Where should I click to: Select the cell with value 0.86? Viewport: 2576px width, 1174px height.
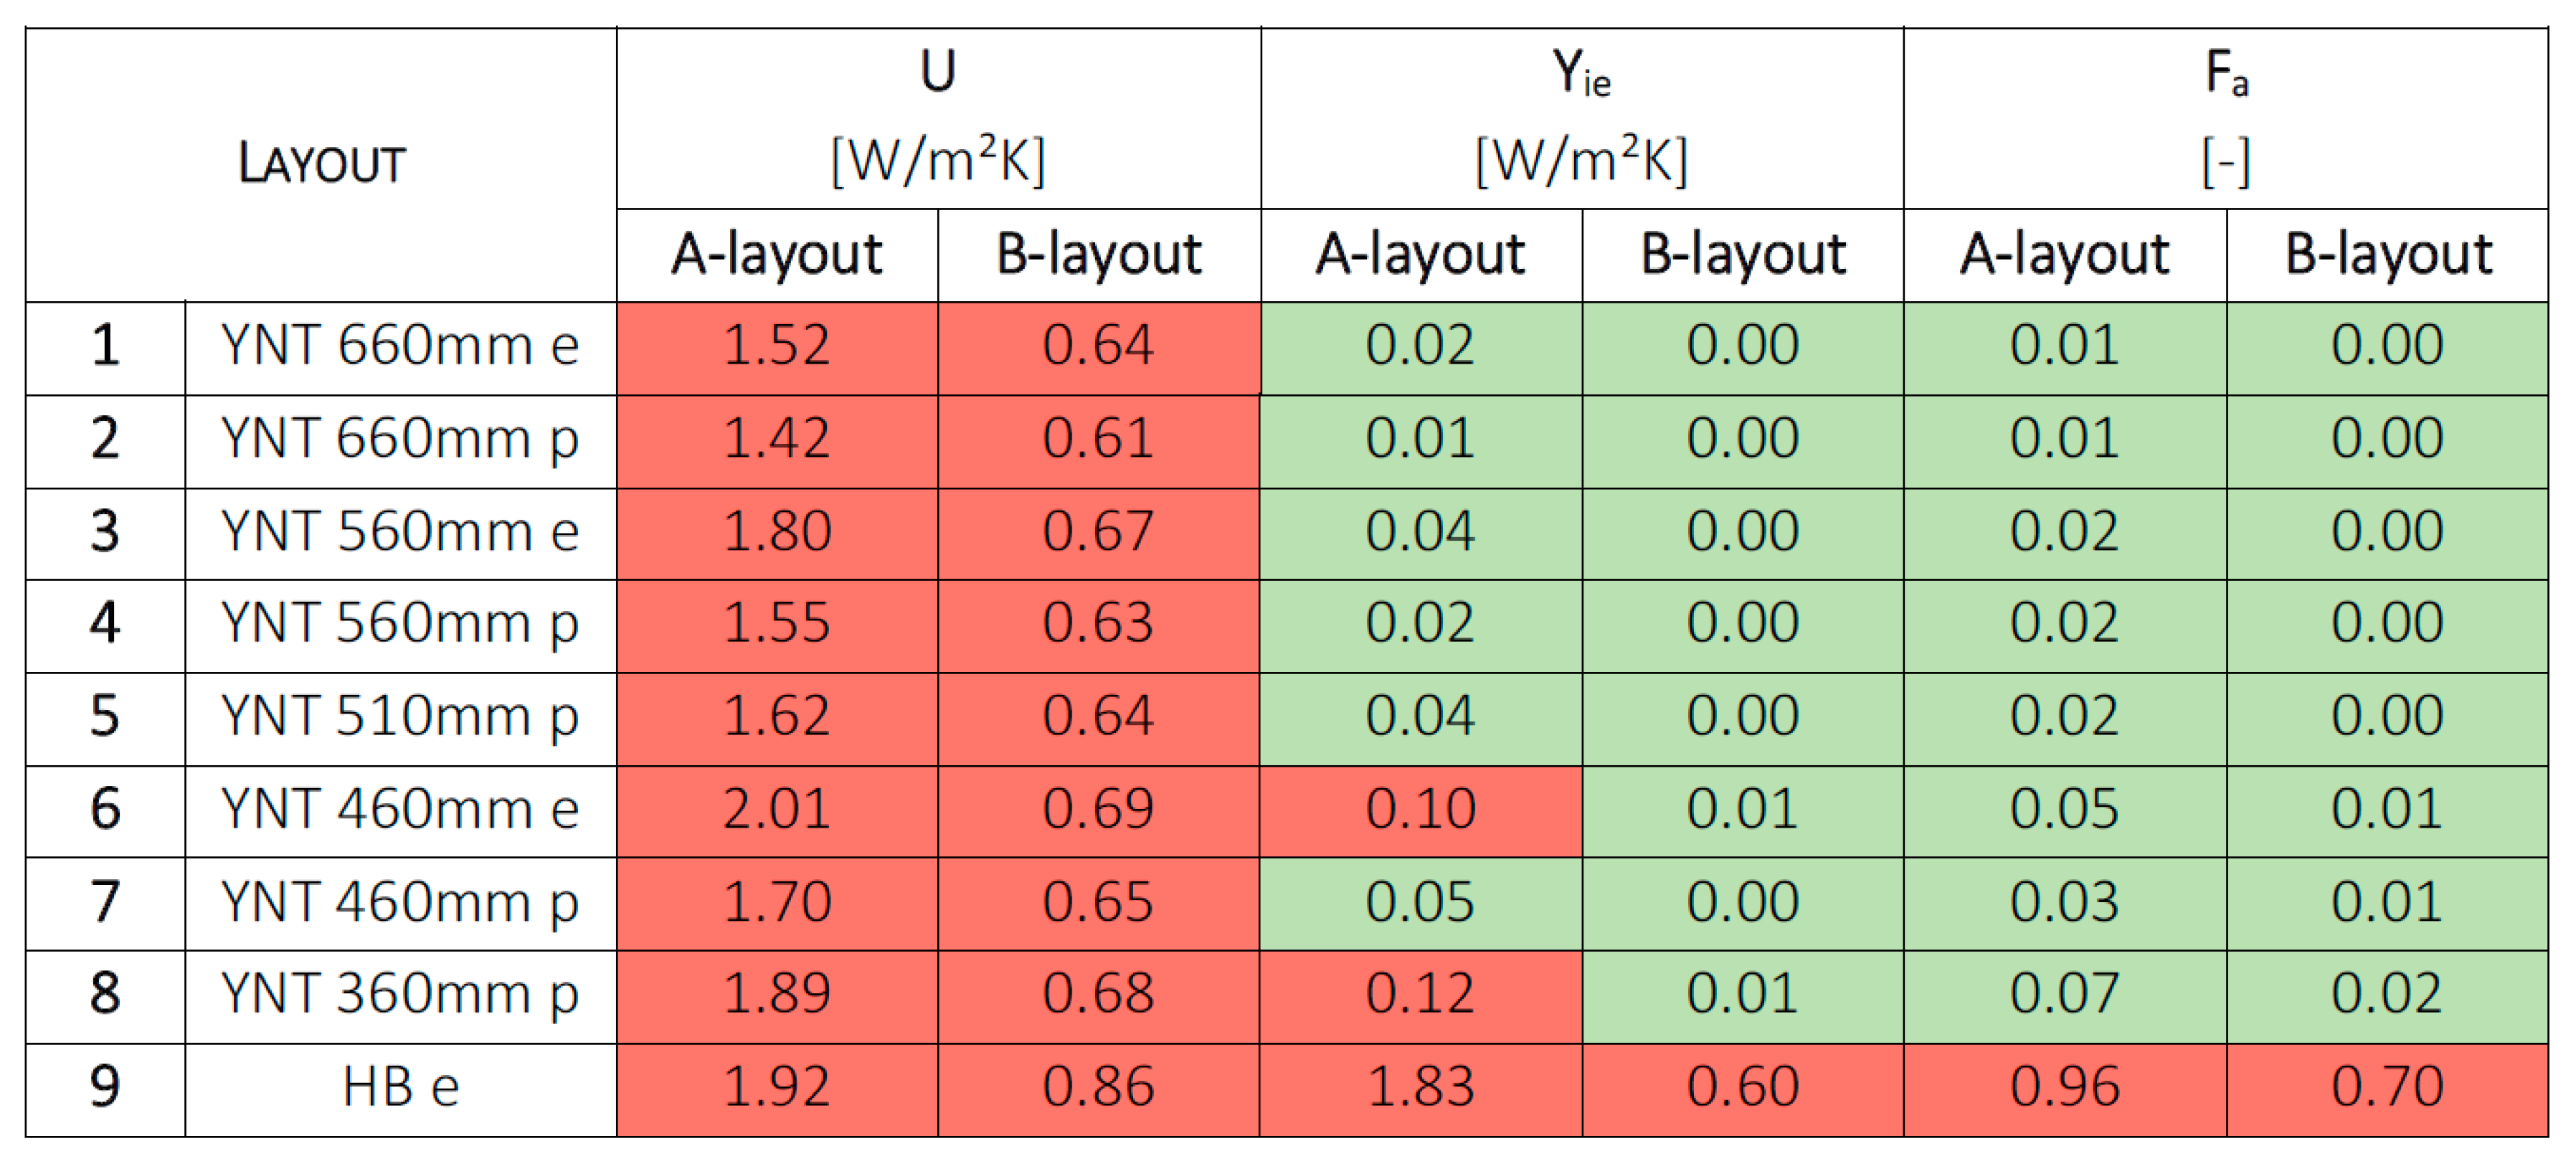1098,1087
